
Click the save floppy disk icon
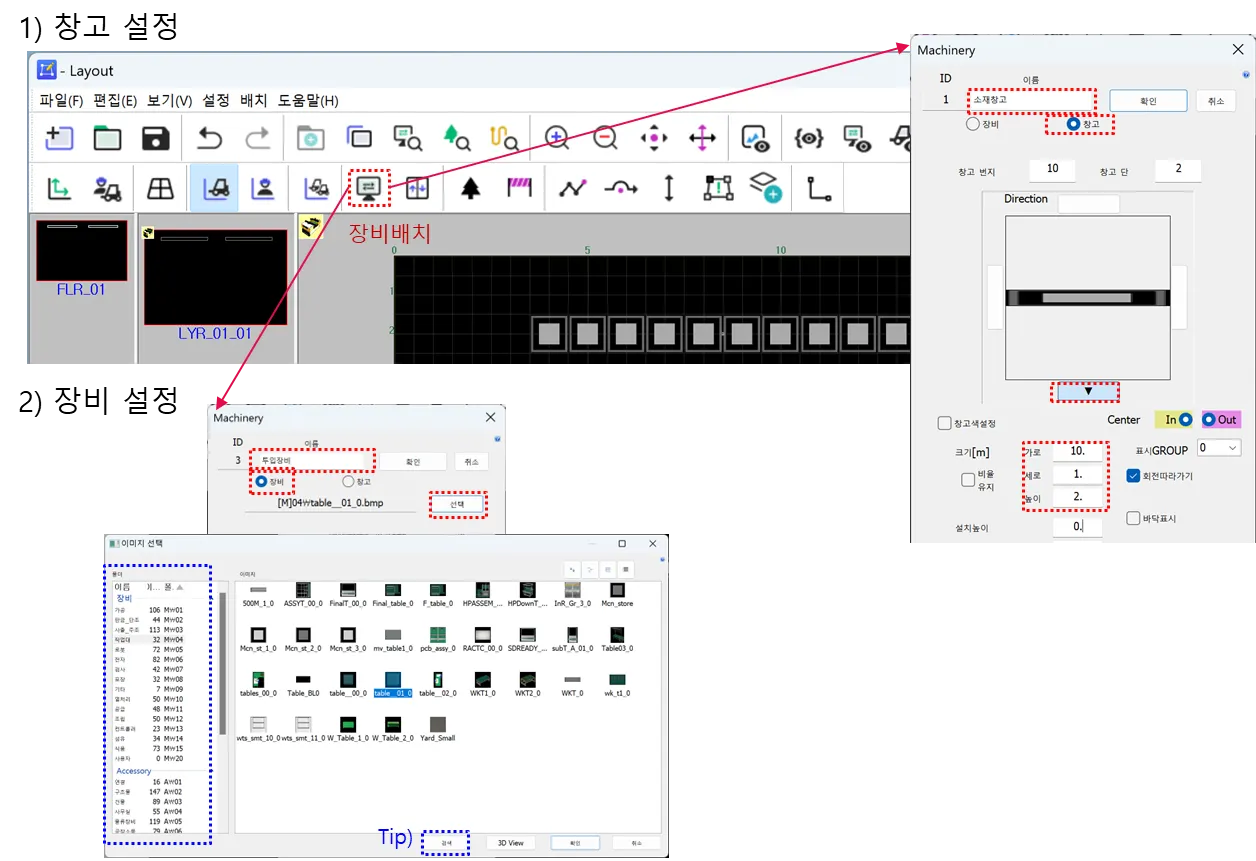(156, 138)
